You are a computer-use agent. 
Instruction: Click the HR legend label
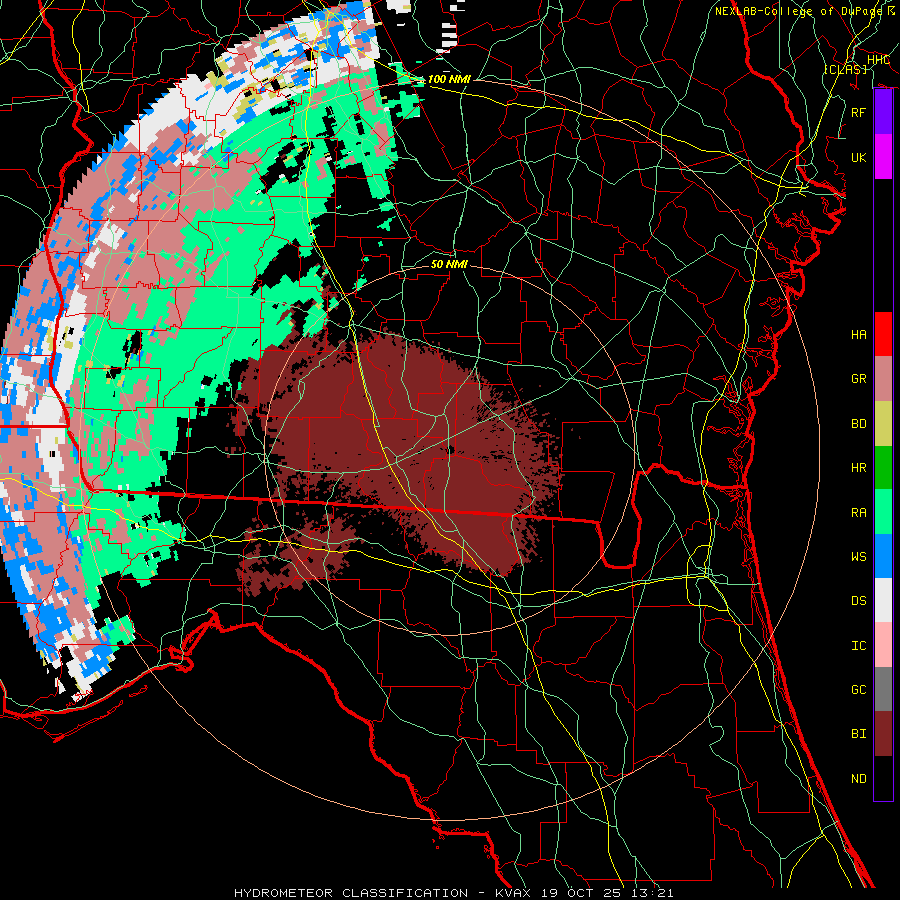(x=859, y=468)
